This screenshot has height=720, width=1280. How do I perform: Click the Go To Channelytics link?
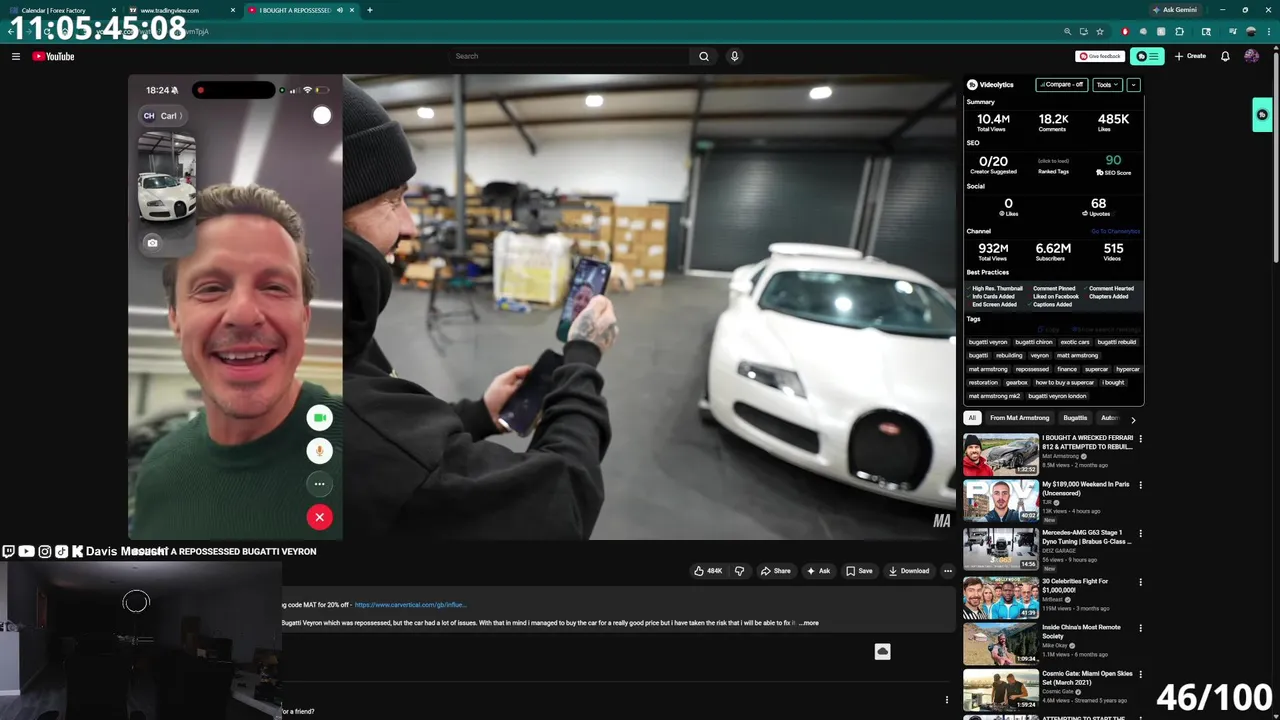(1115, 231)
